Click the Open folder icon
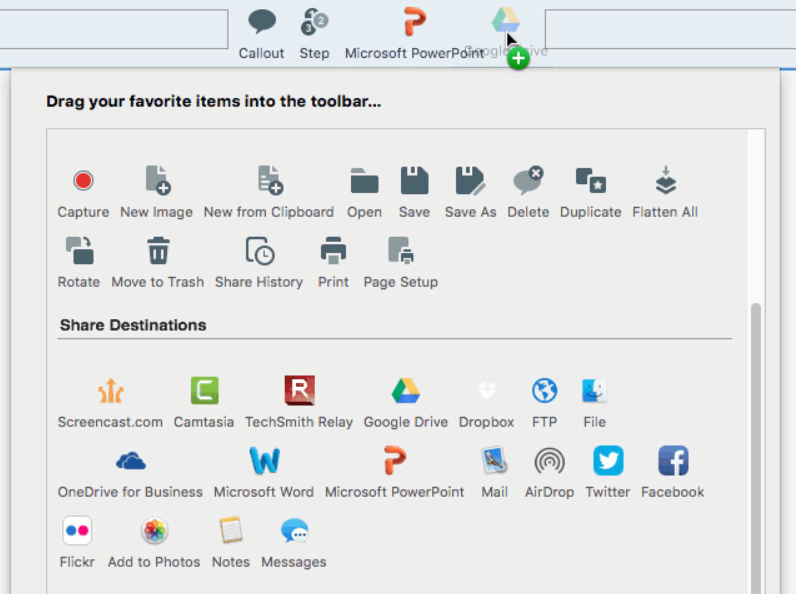Viewport: 796px width, 594px height. tap(364, 181)
